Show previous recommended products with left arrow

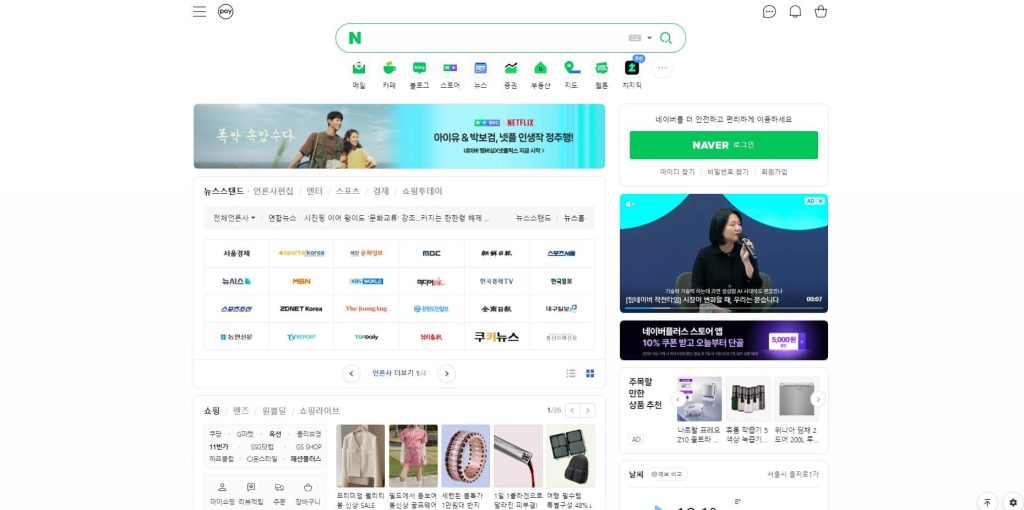click(679, 399)
